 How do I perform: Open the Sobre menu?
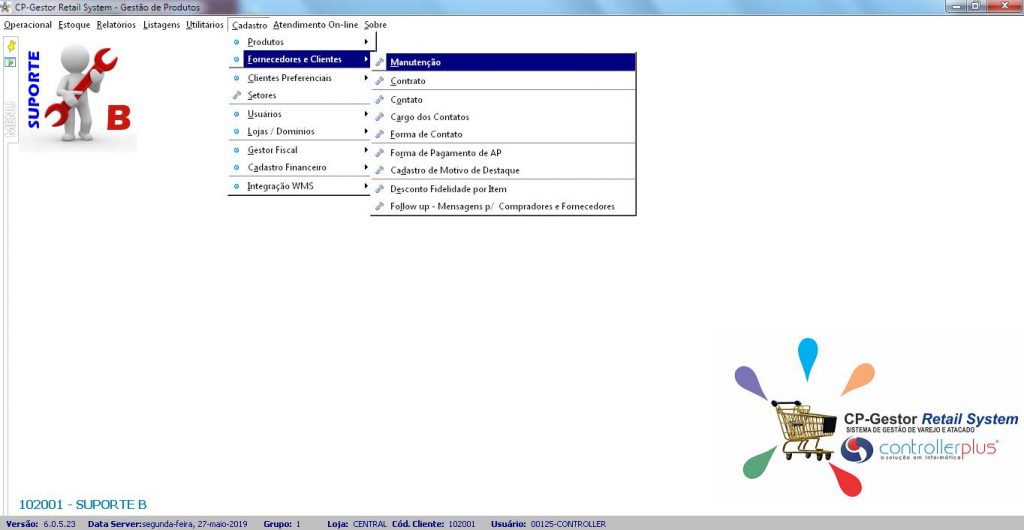coord(376,25)
